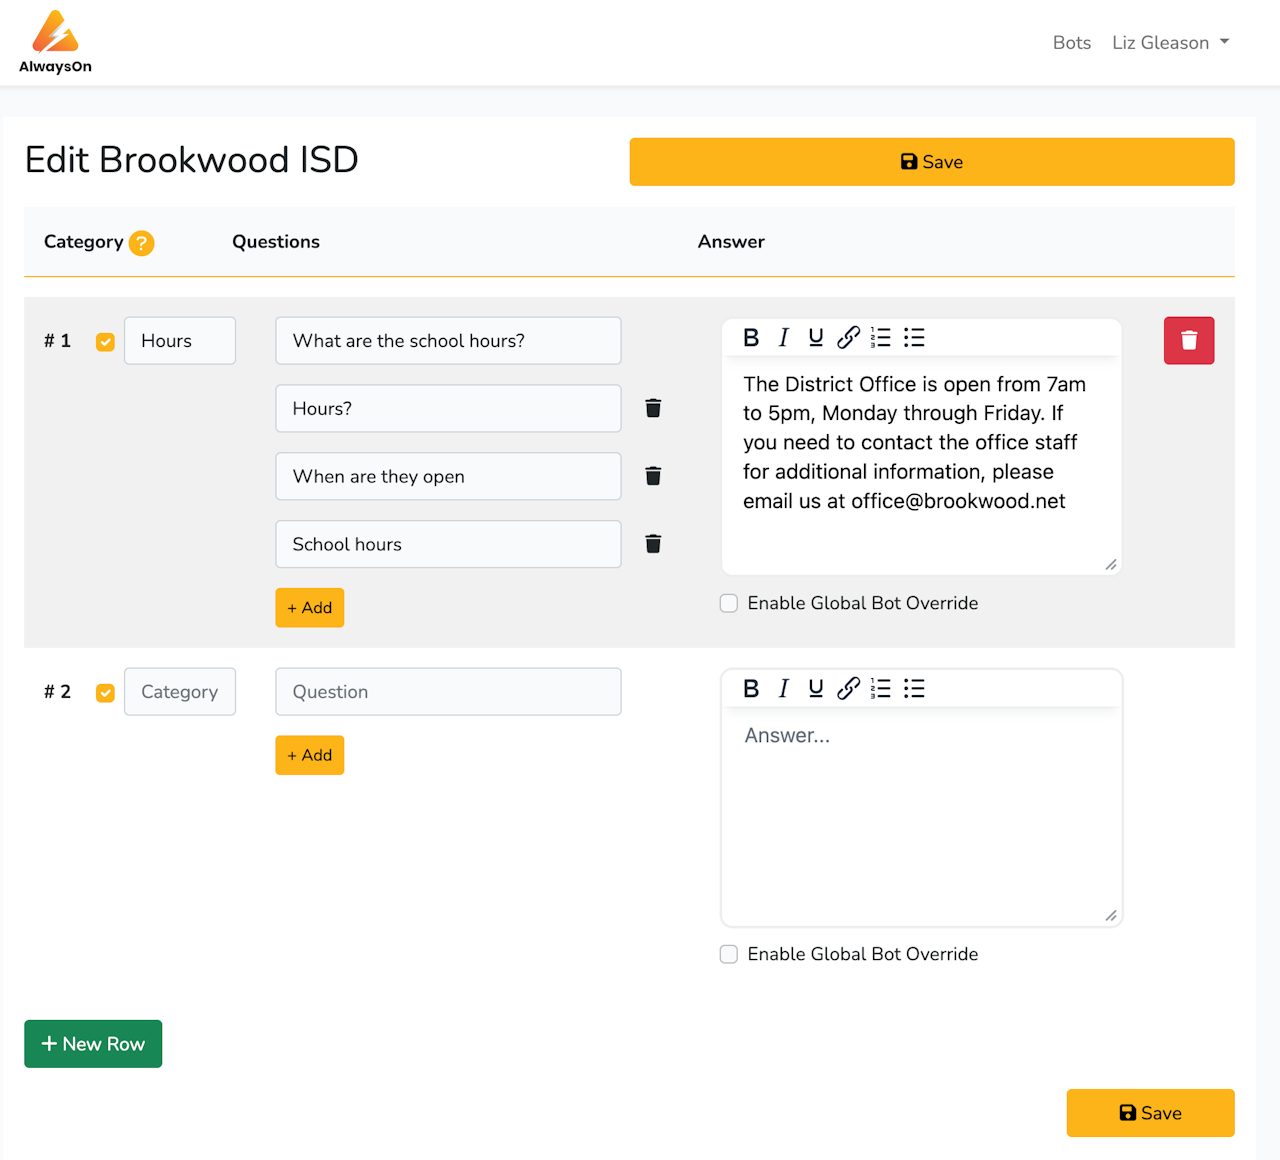The image size is (1280, 1160).
Task: Apply bullet list in row 2 answer editor
Action: (914, 688)
